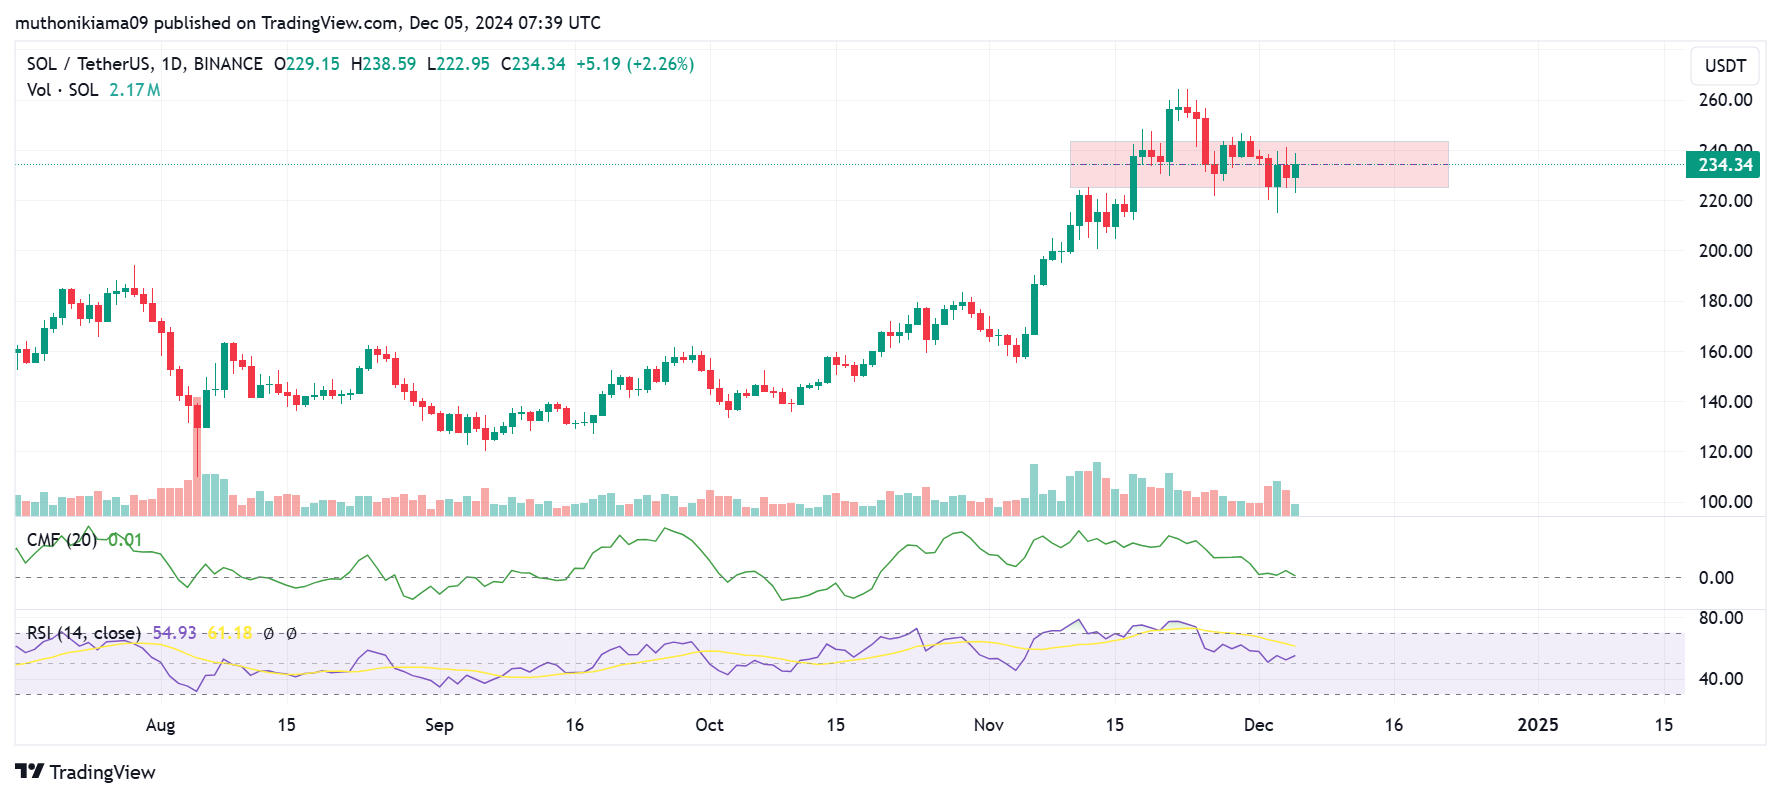Click the RSI (14, close) indicator legend
The image size is (1781, 798).
coord(84,633)
